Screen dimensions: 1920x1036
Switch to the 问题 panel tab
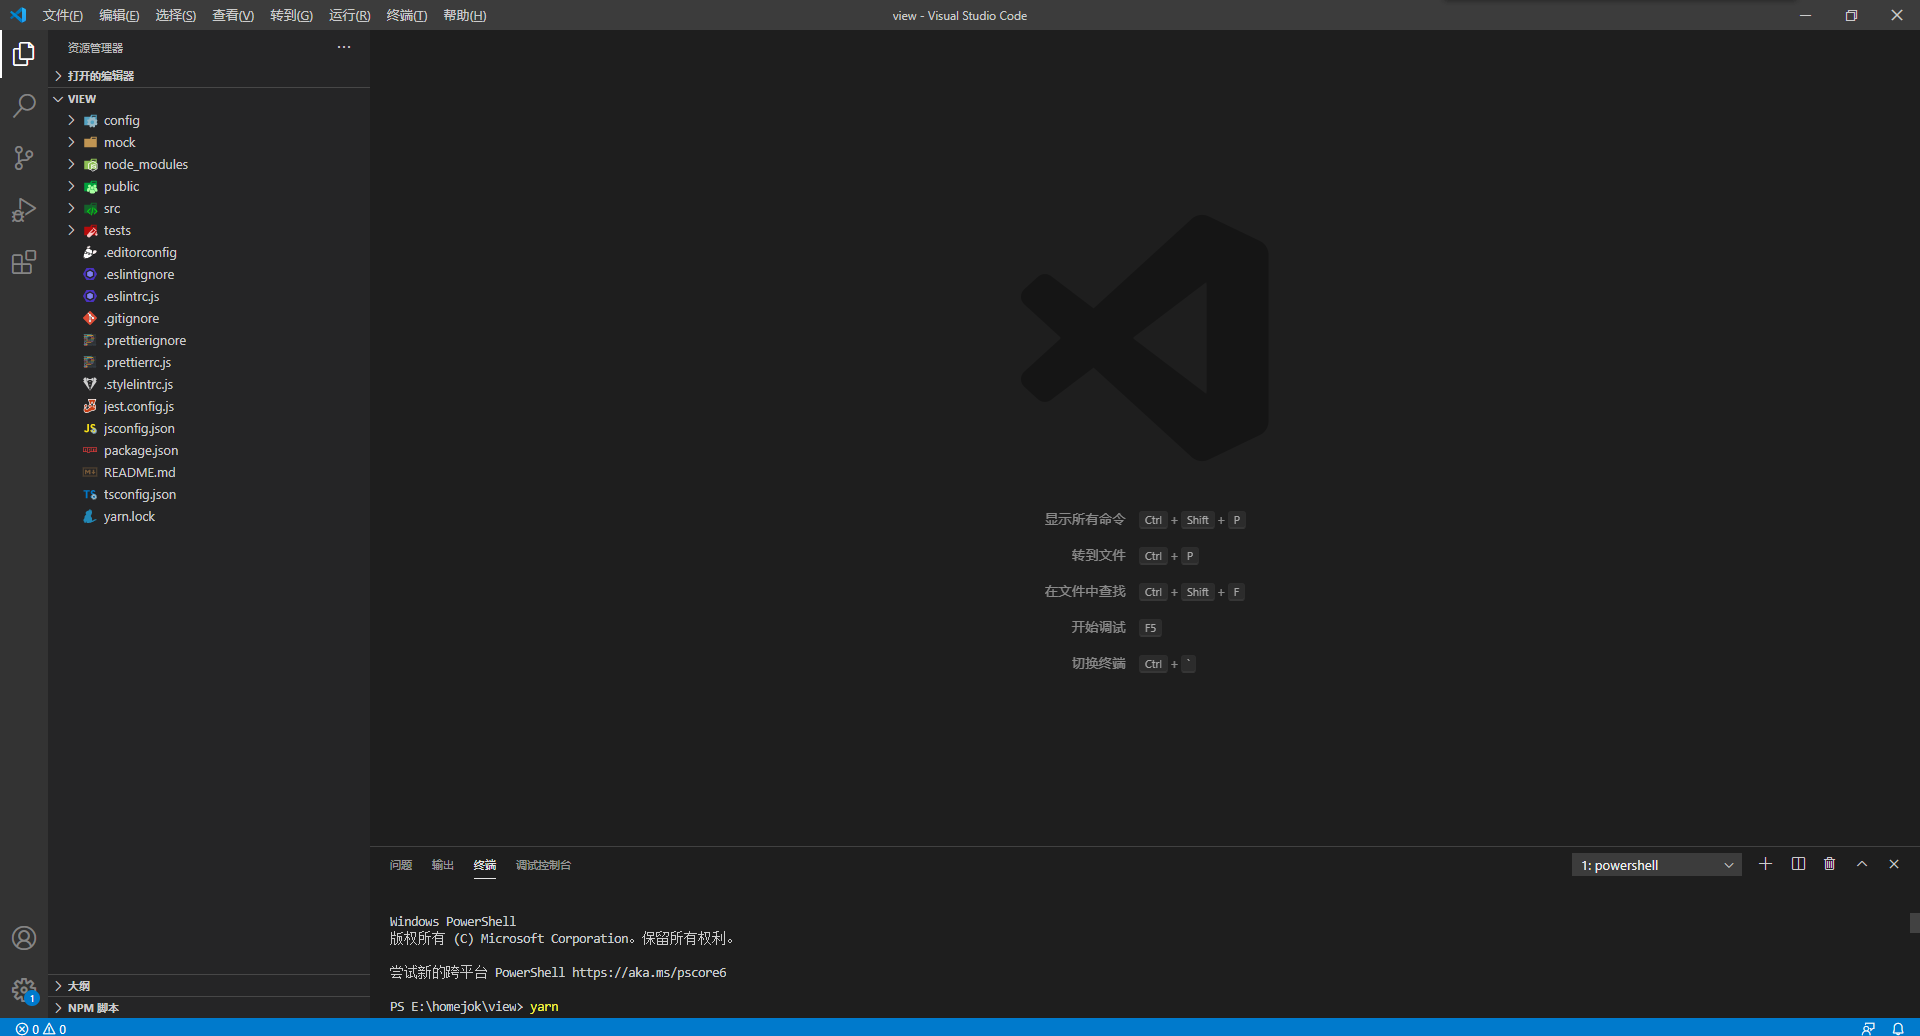pos(401,865)
